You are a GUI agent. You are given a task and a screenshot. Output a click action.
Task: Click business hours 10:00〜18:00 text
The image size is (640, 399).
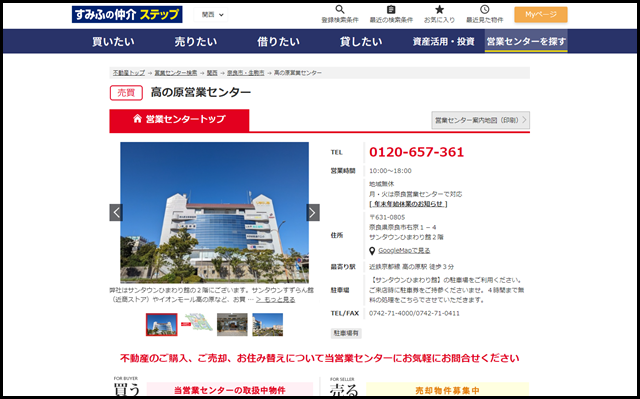(390, 171)
